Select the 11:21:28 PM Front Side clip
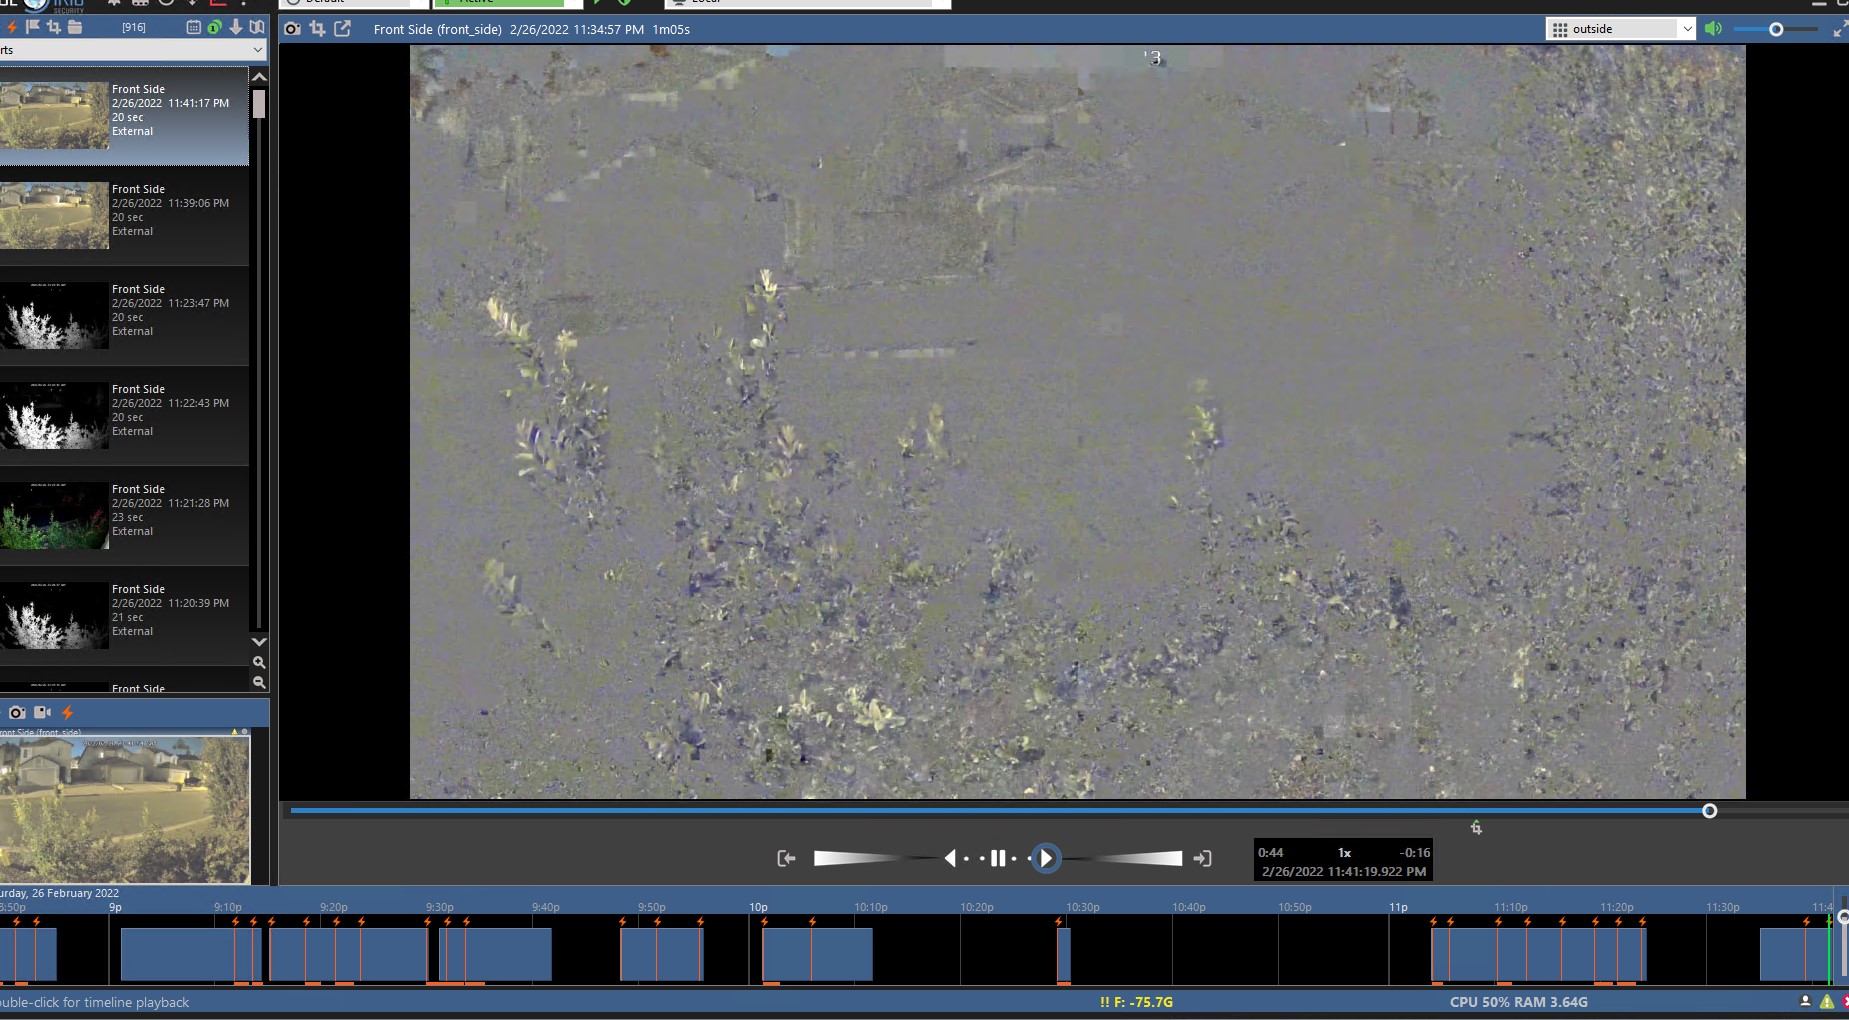Viewport: 1849px width, 1020px height. (x=124, y=515)
